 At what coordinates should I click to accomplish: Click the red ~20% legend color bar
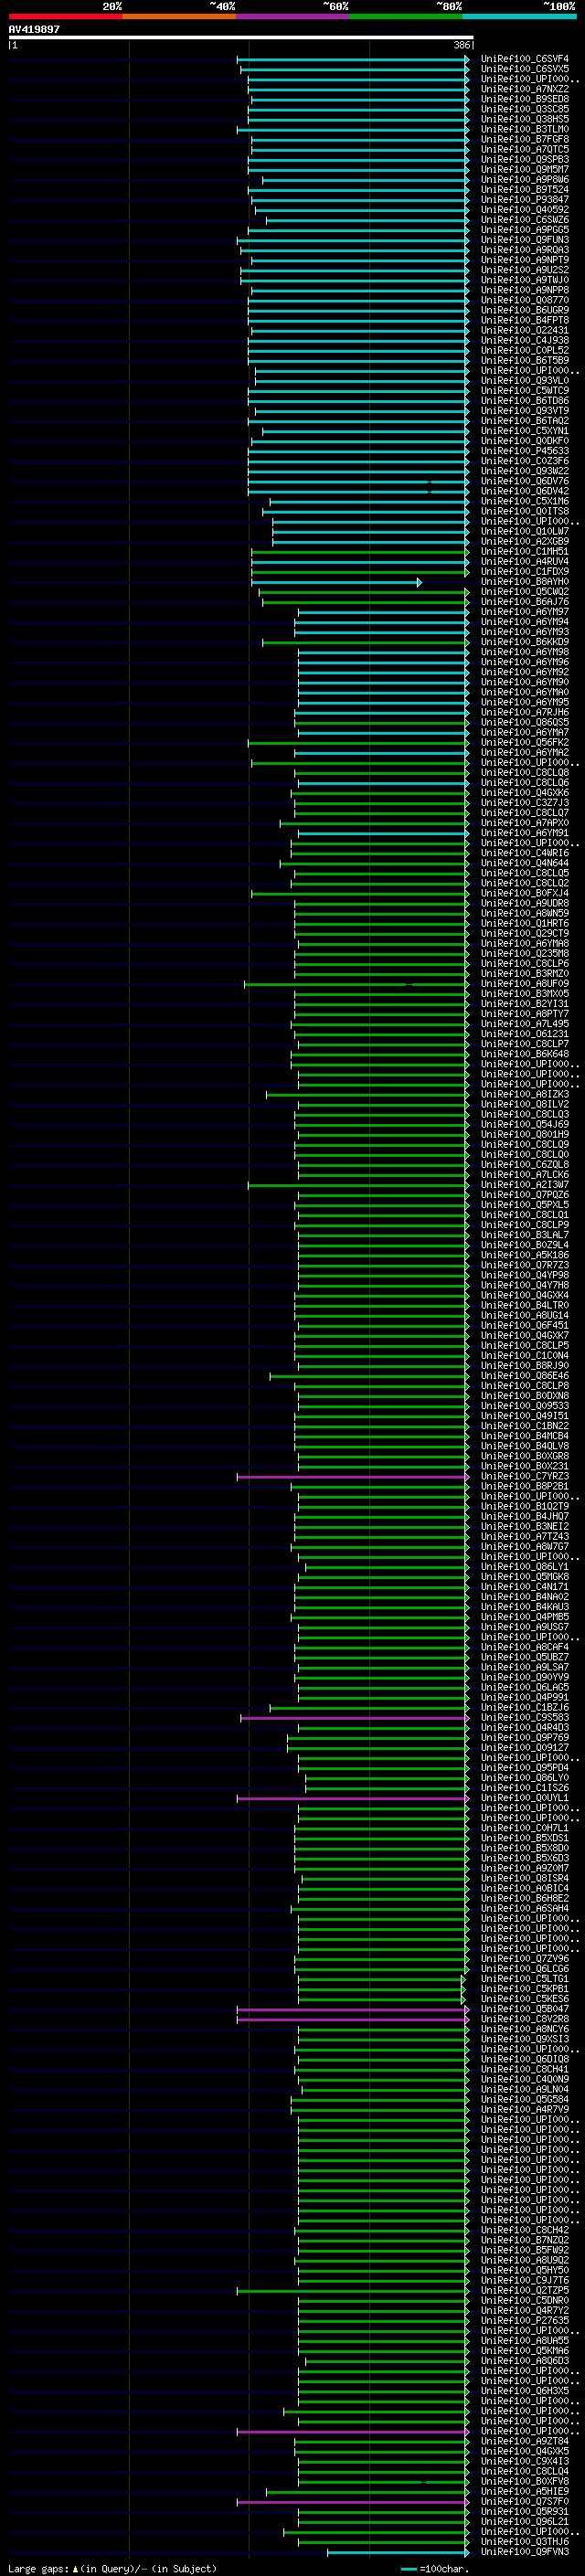tap(65, 16)
